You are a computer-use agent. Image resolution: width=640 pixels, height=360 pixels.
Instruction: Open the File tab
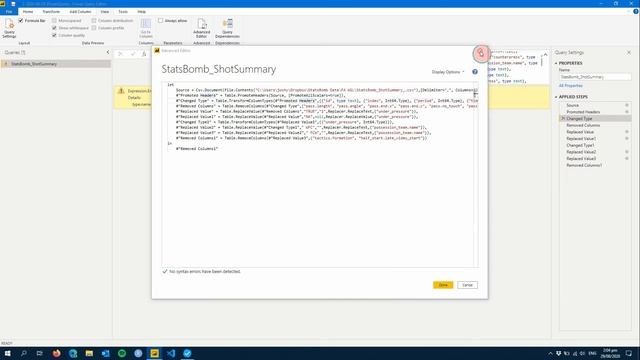coord(9,12)
